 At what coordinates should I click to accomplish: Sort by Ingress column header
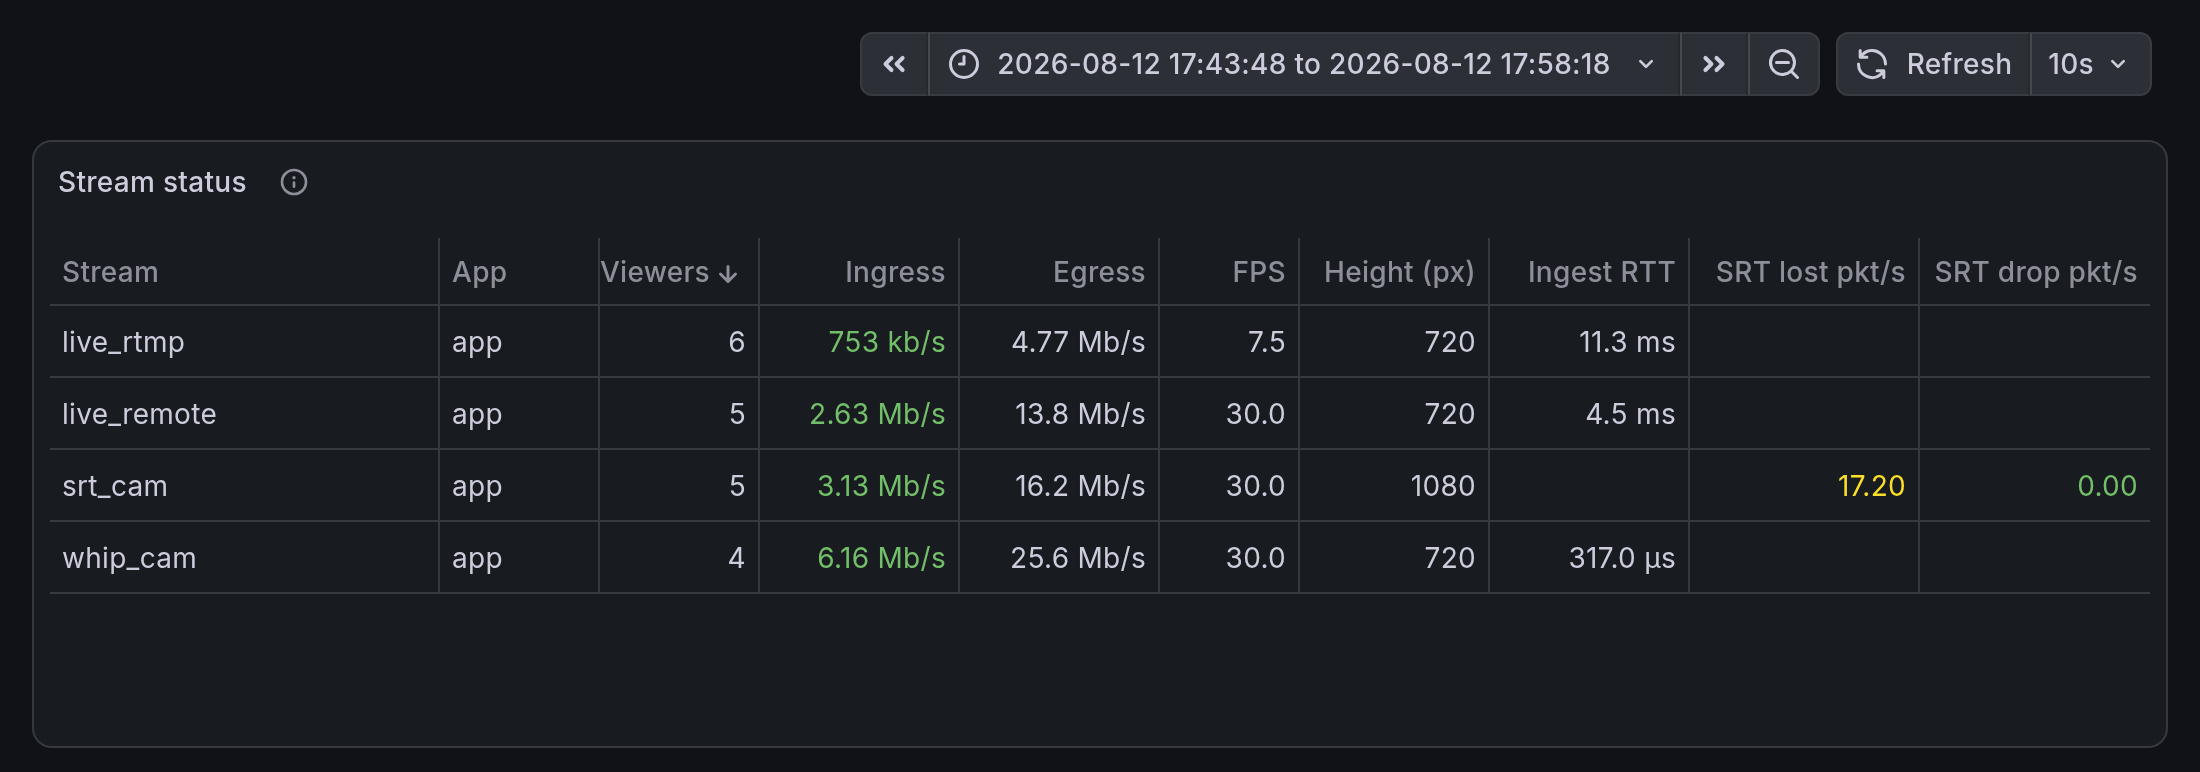894,272
